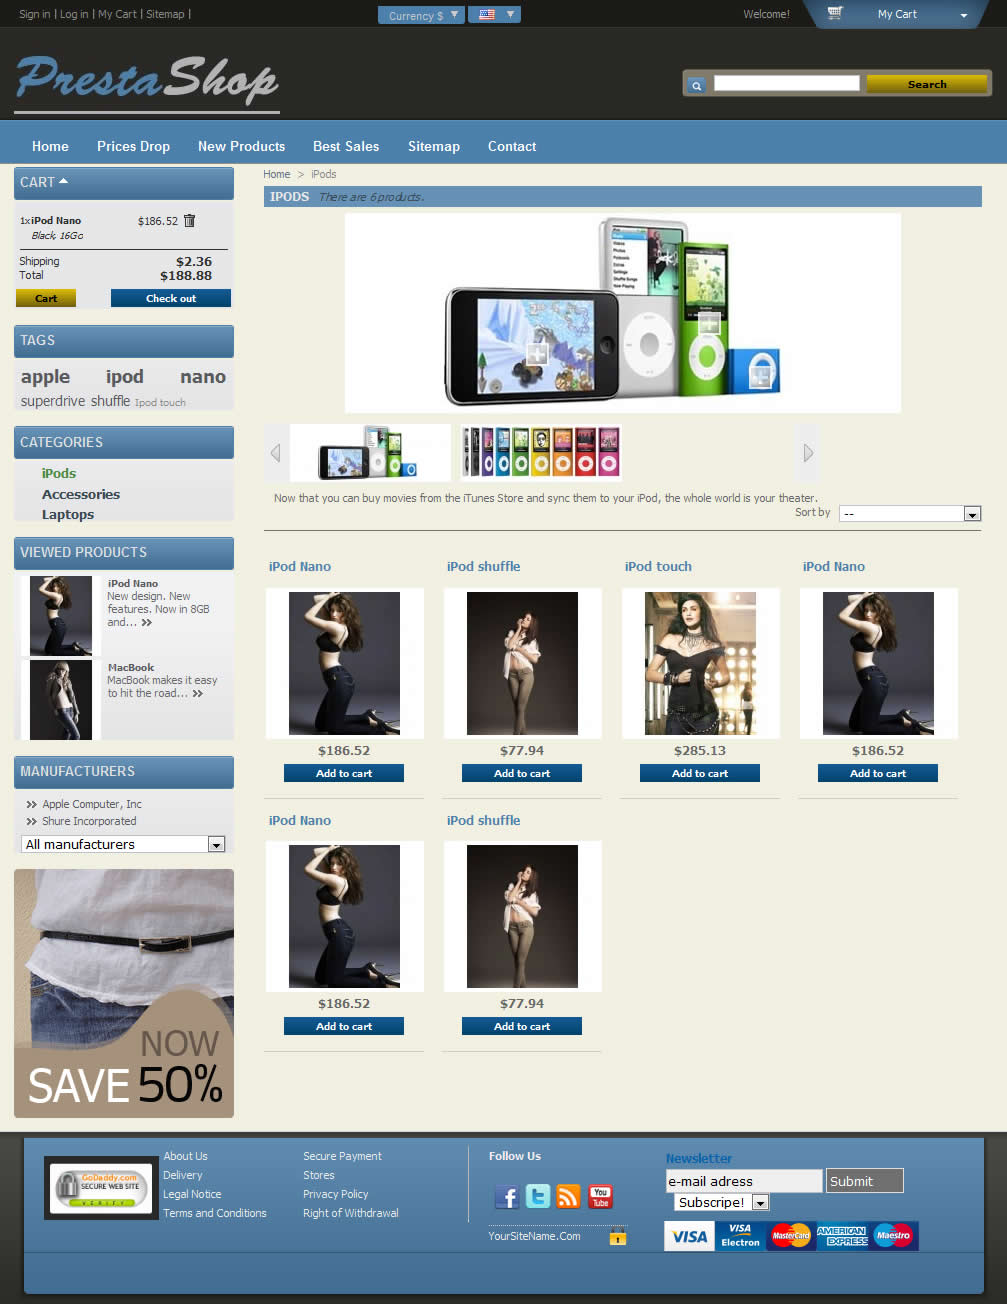Open the Terms and Conditions footer link
Viewport: 1007px width, 1304px height.
215,1213
